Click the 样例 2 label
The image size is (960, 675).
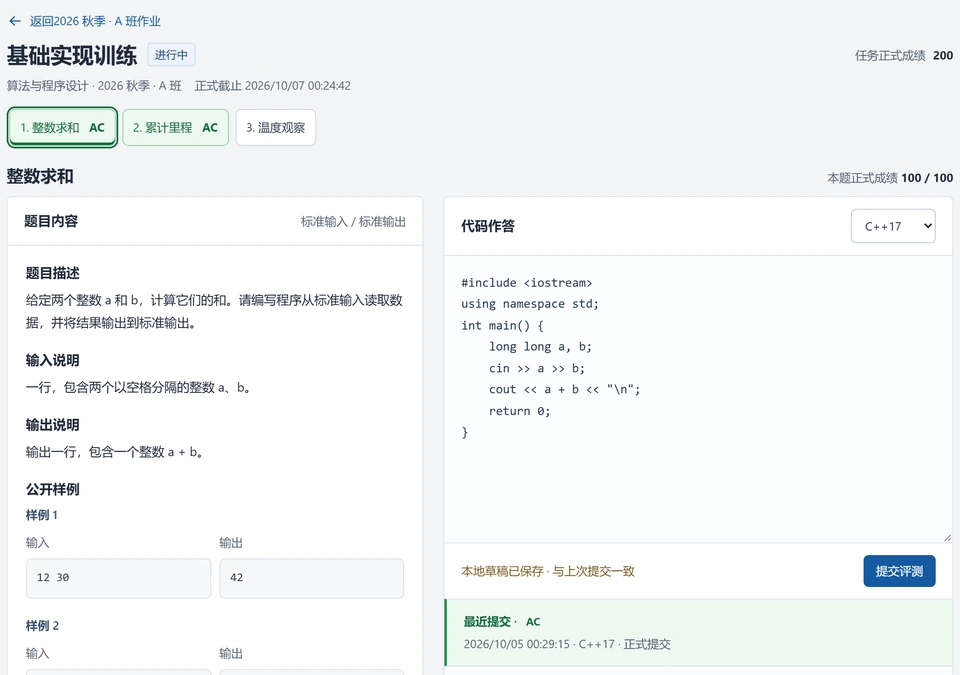(42, 626)
